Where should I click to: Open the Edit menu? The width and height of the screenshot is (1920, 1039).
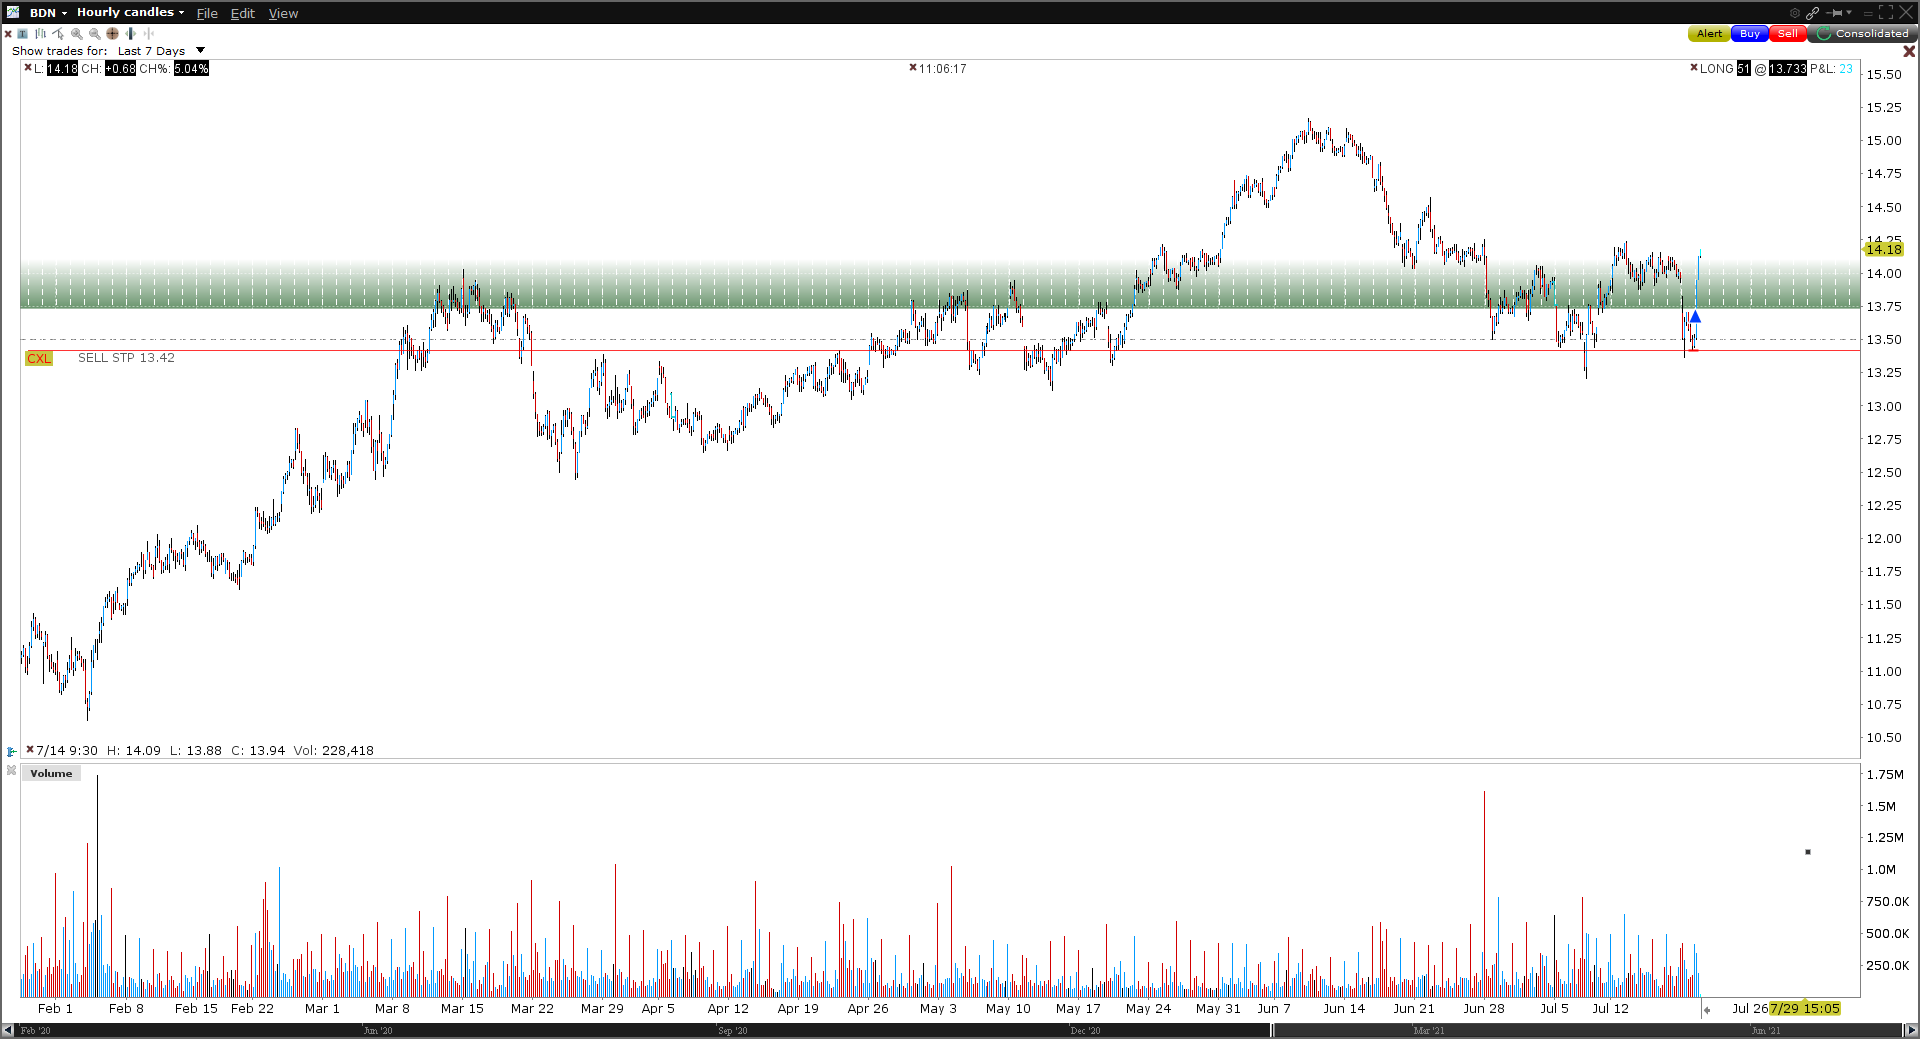click(243, 13)
